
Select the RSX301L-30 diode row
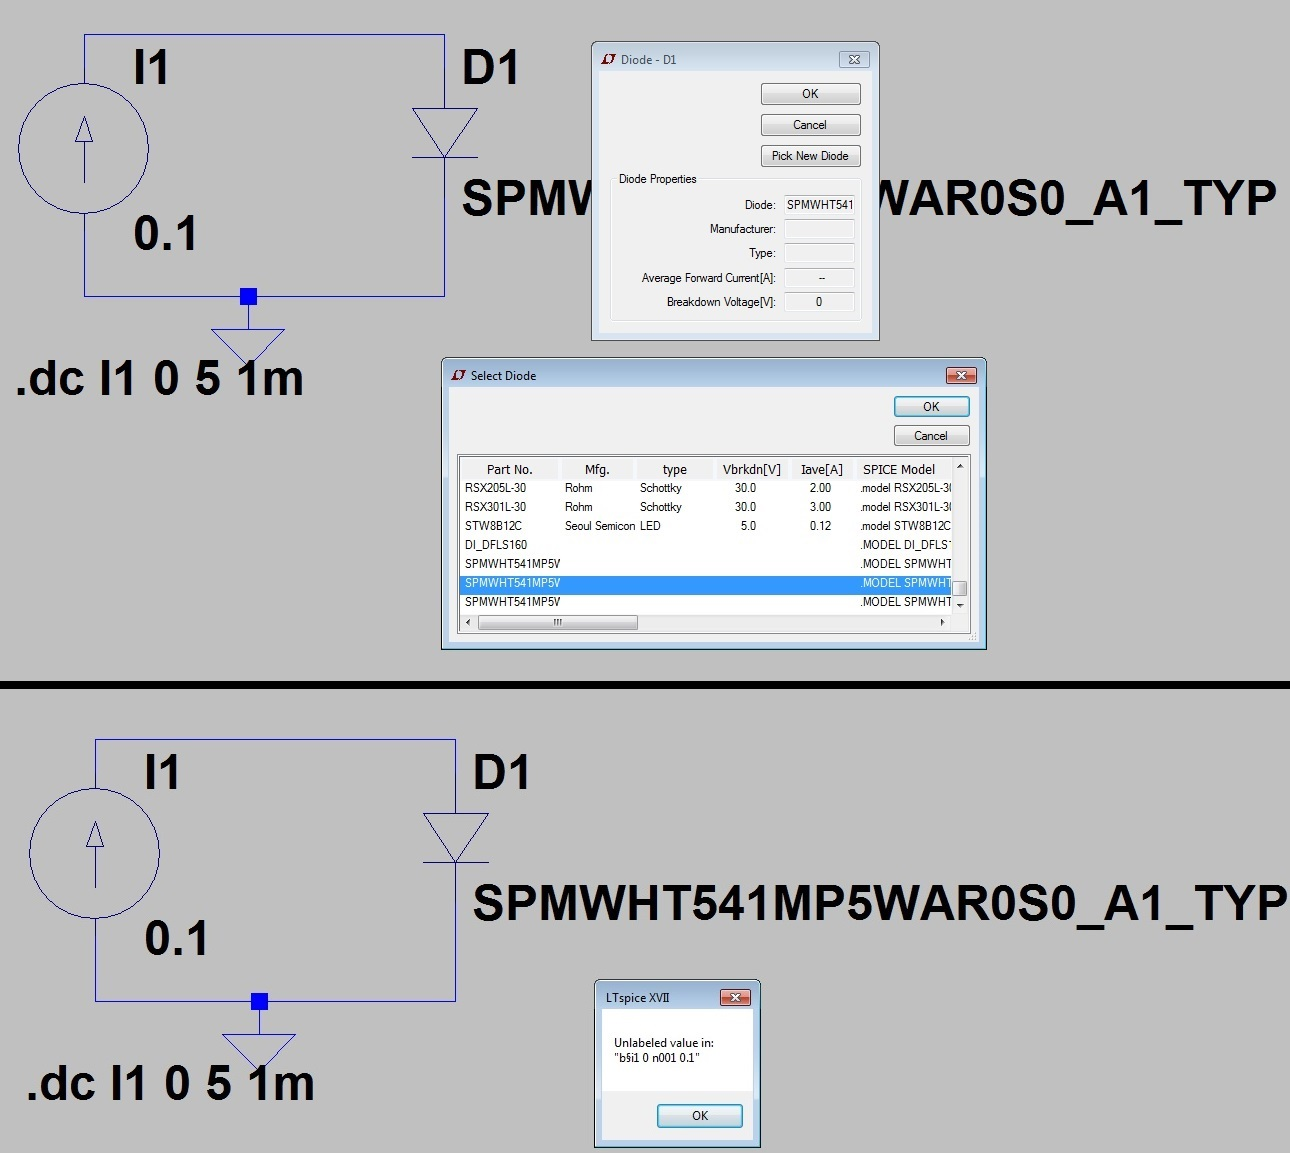(706, 507)
